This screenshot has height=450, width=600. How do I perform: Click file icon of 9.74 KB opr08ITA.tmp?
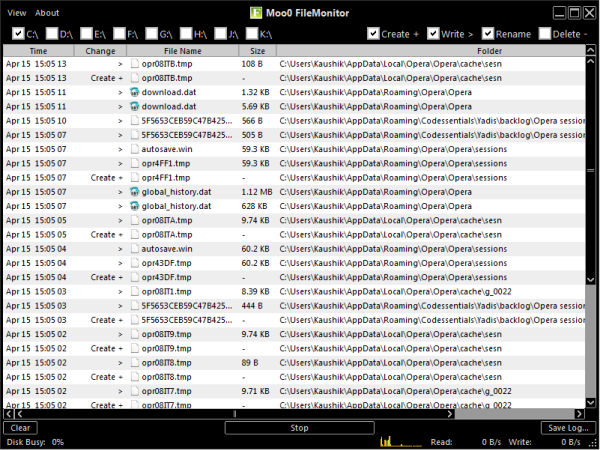tap(134, 220)
